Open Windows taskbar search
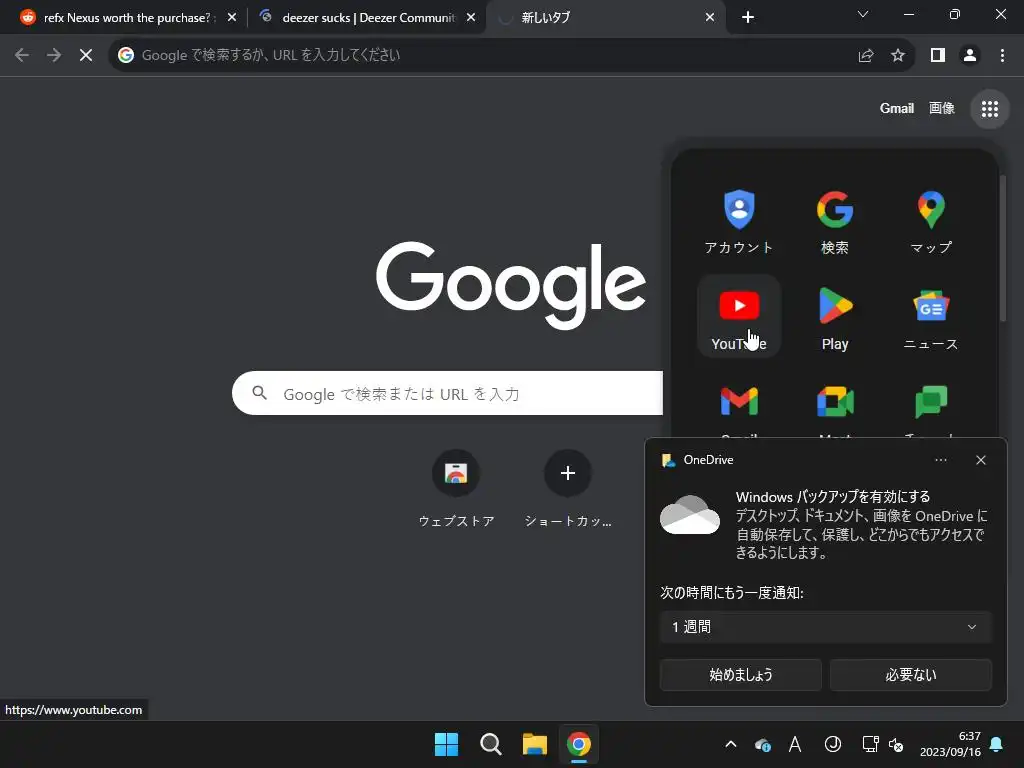 click(x=490, y=744)
